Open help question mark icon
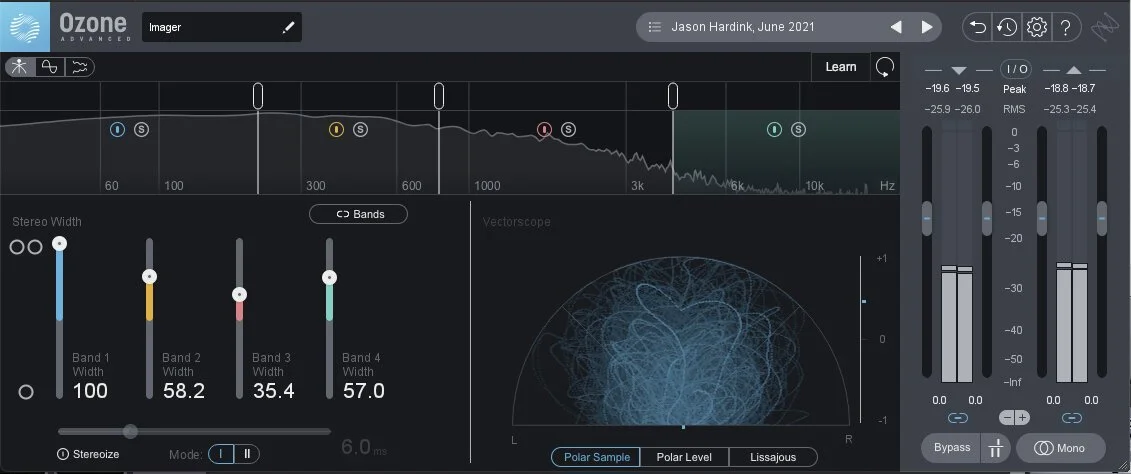Image resolution: width=1131 pixels, height=474 pixels. 1065,27
